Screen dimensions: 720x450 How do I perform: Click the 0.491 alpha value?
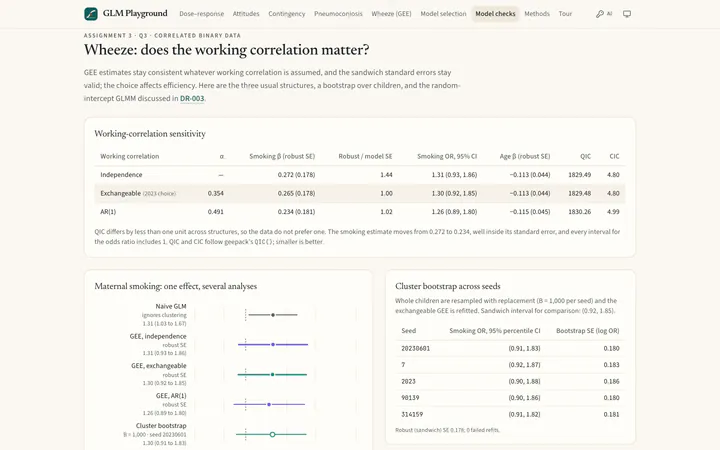coord(215,212)
